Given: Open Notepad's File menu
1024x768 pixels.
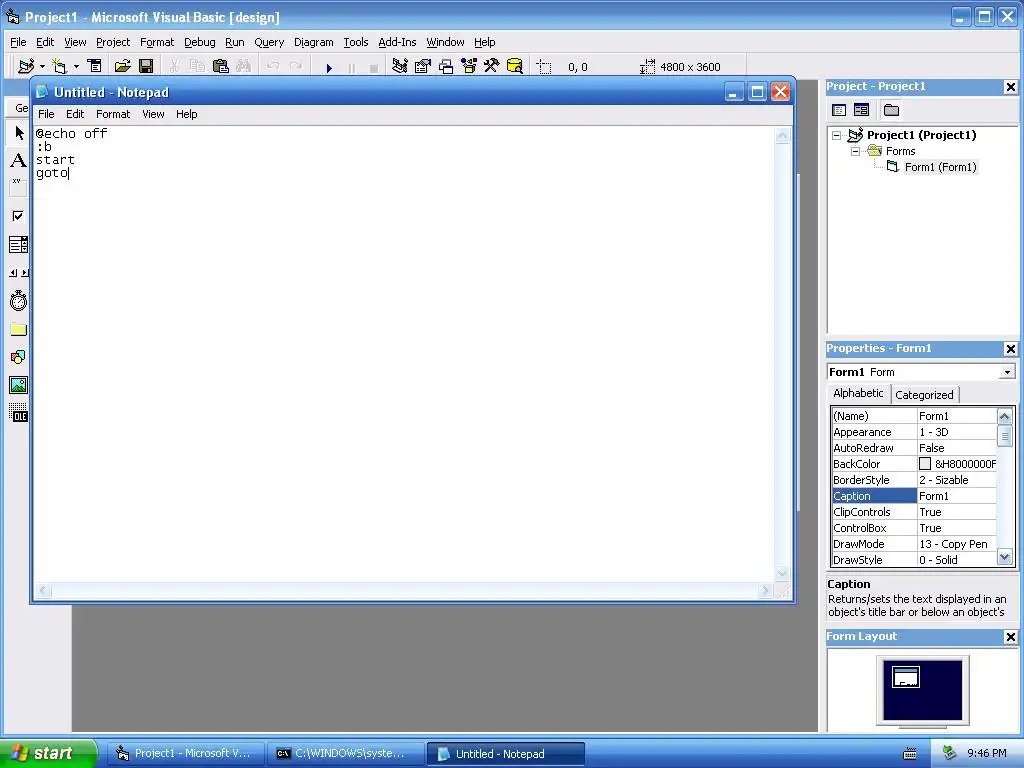Looking at the screenshot, I should [x=46, y=114].
